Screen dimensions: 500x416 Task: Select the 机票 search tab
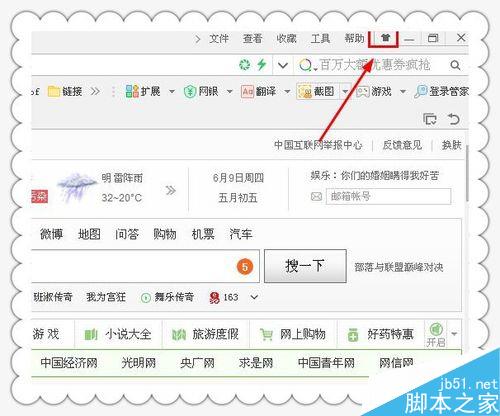[x=203, y=234]
